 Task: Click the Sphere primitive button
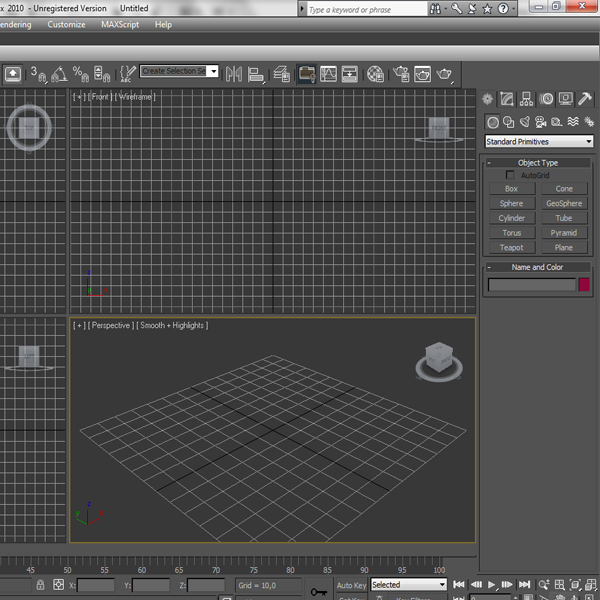511,203
